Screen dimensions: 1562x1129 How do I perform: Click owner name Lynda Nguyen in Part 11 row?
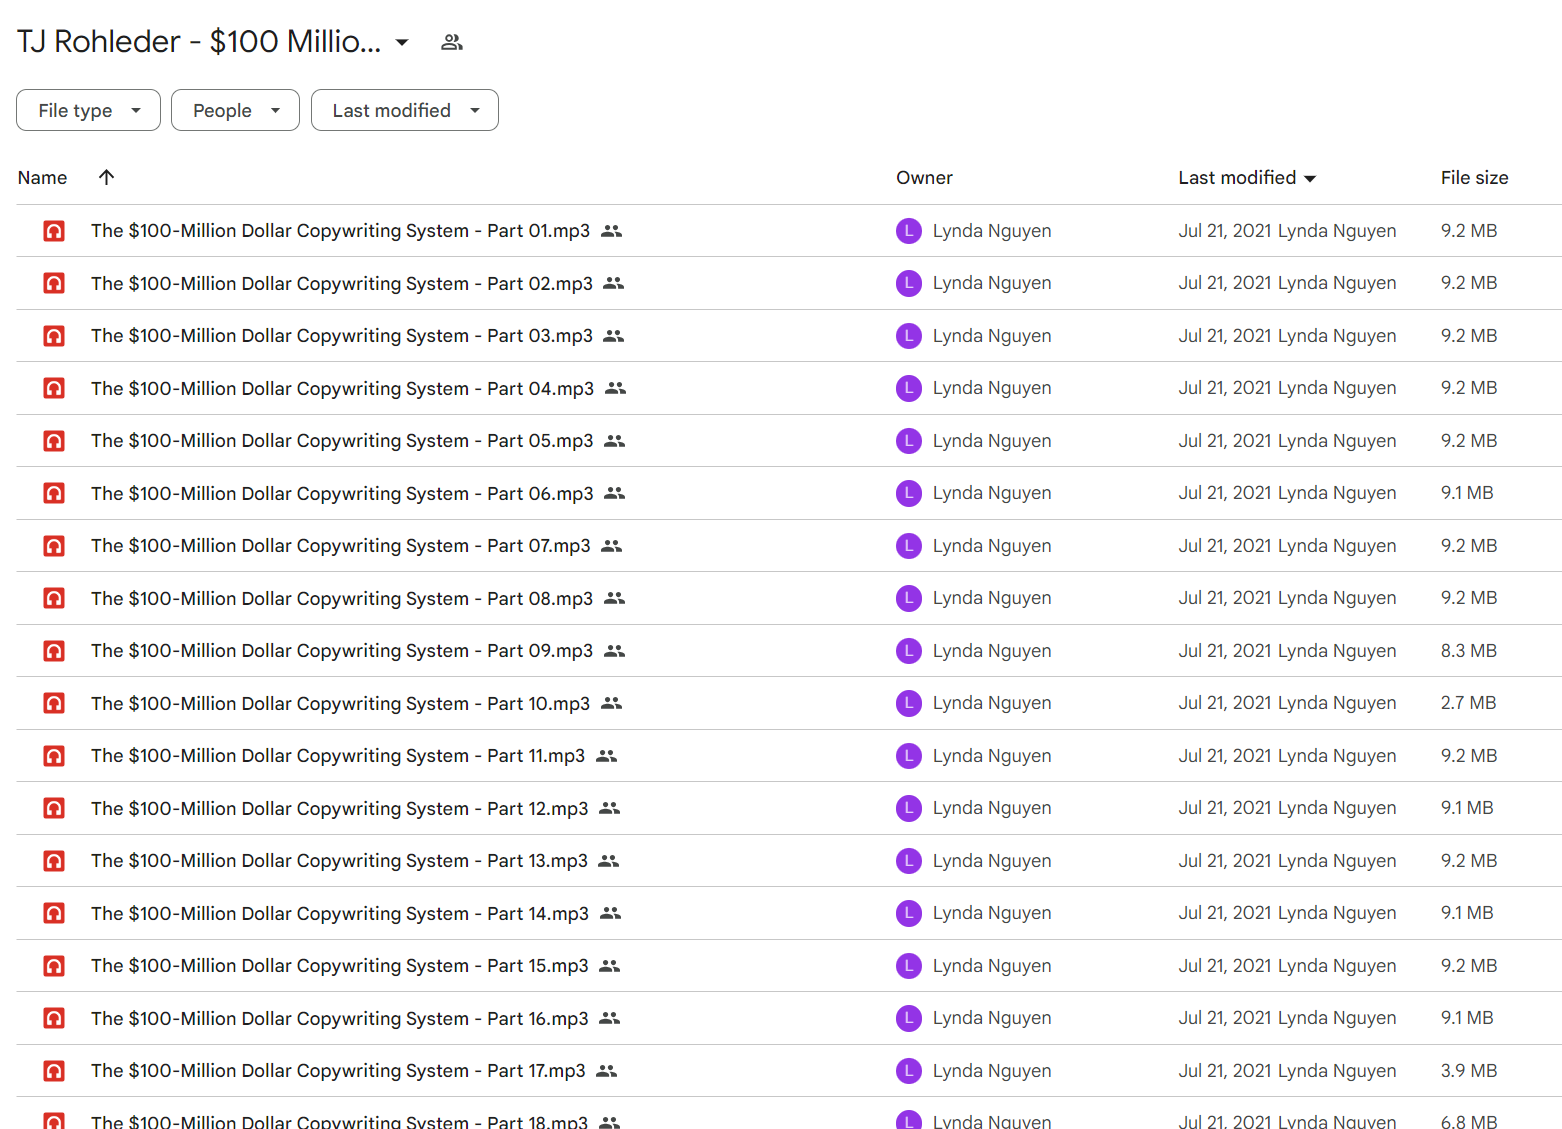click(992, 756)
